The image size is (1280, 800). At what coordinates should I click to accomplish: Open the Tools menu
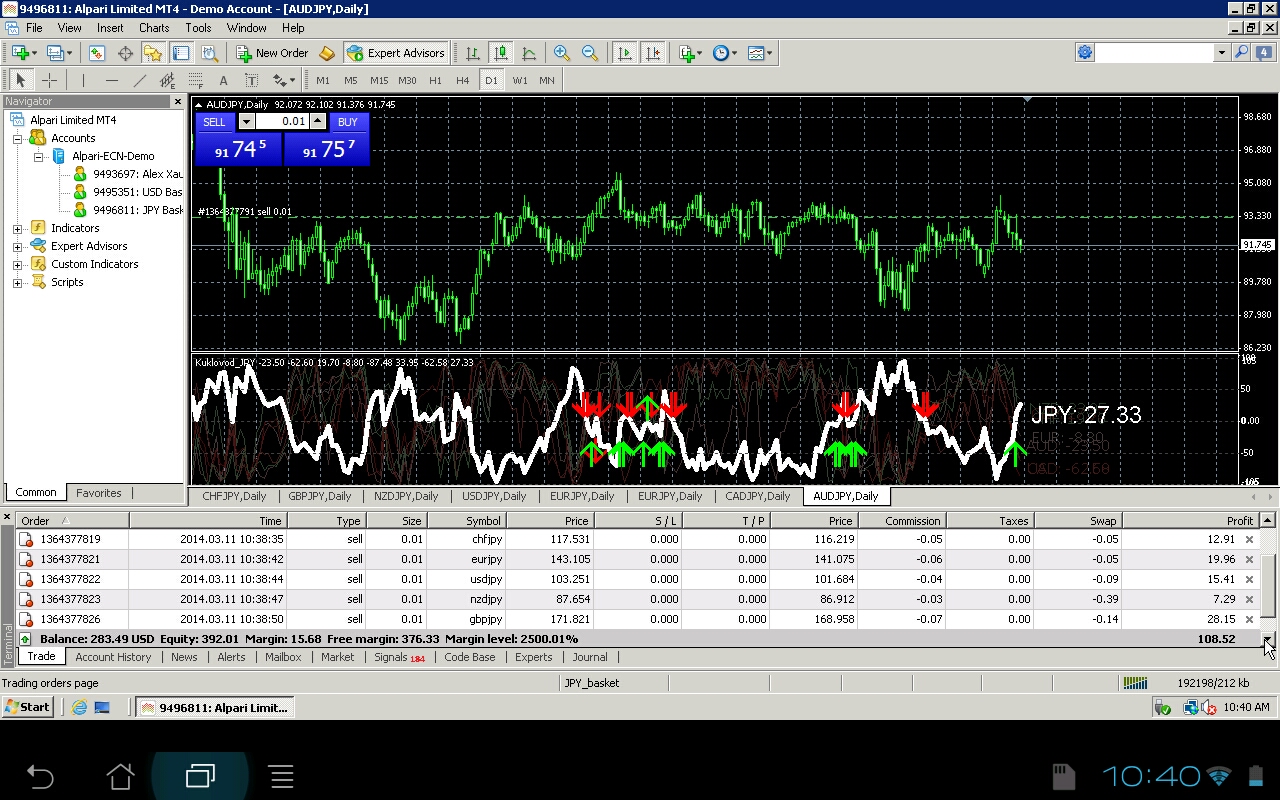(x=198, y=28)
